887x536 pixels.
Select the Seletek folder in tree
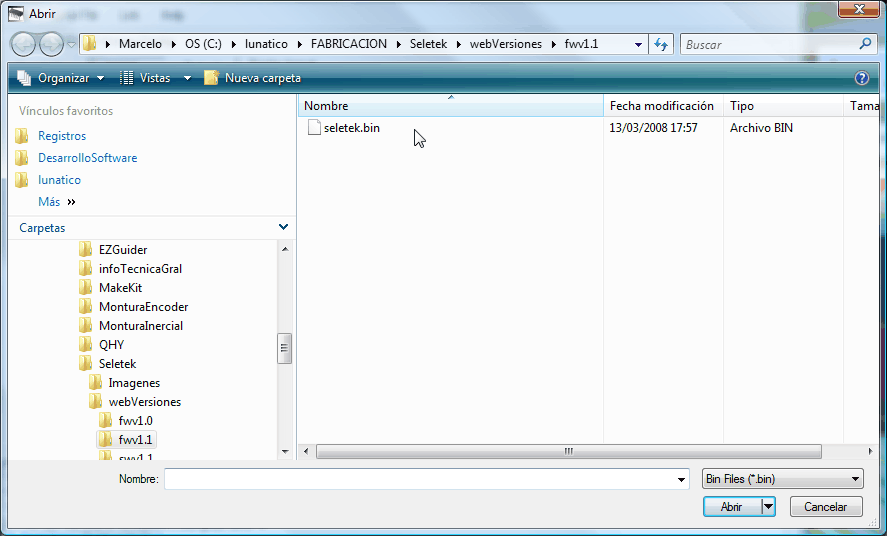click(117, 364)
